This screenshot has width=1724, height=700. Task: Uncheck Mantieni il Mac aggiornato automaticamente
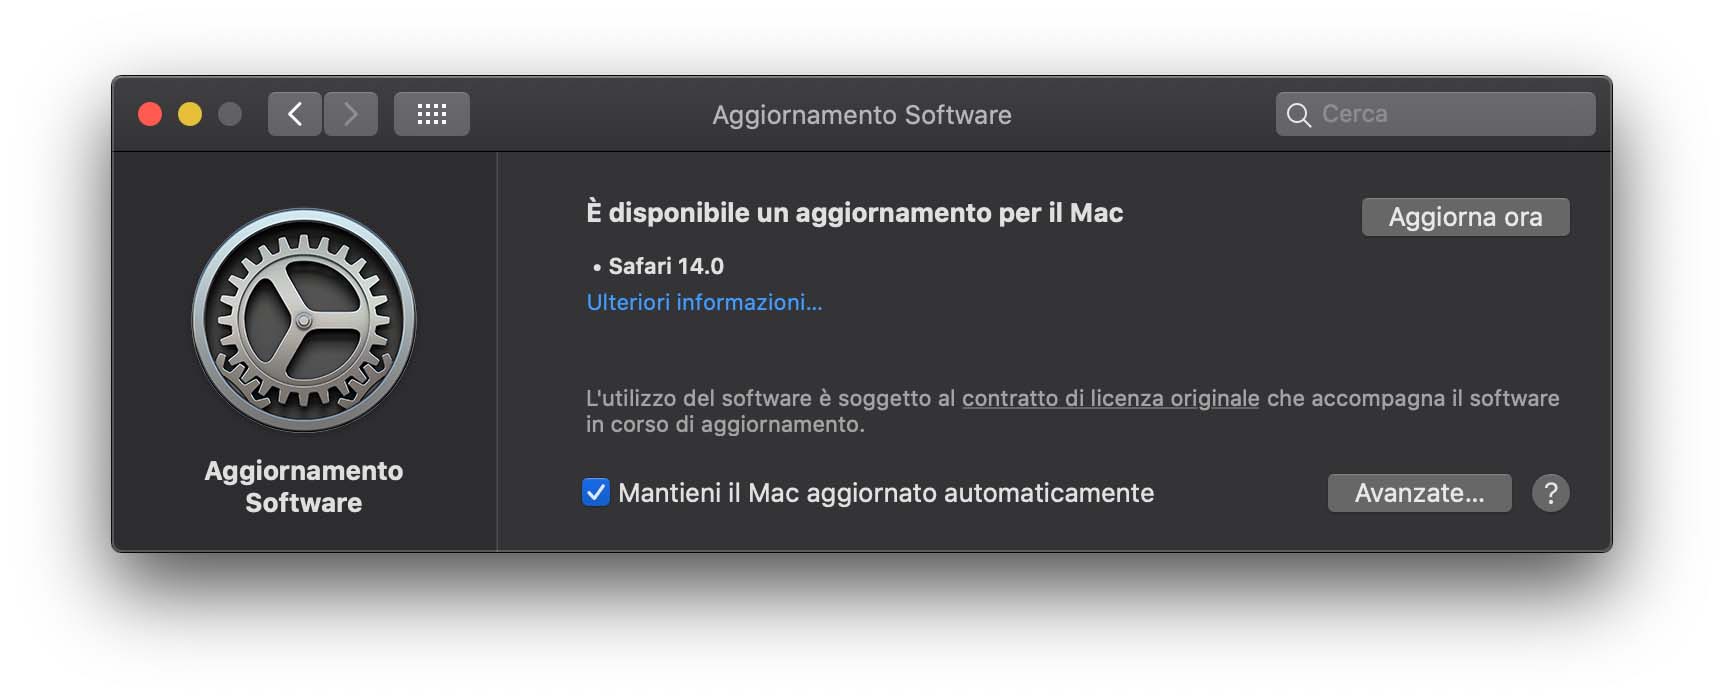[x=596, y=492]
